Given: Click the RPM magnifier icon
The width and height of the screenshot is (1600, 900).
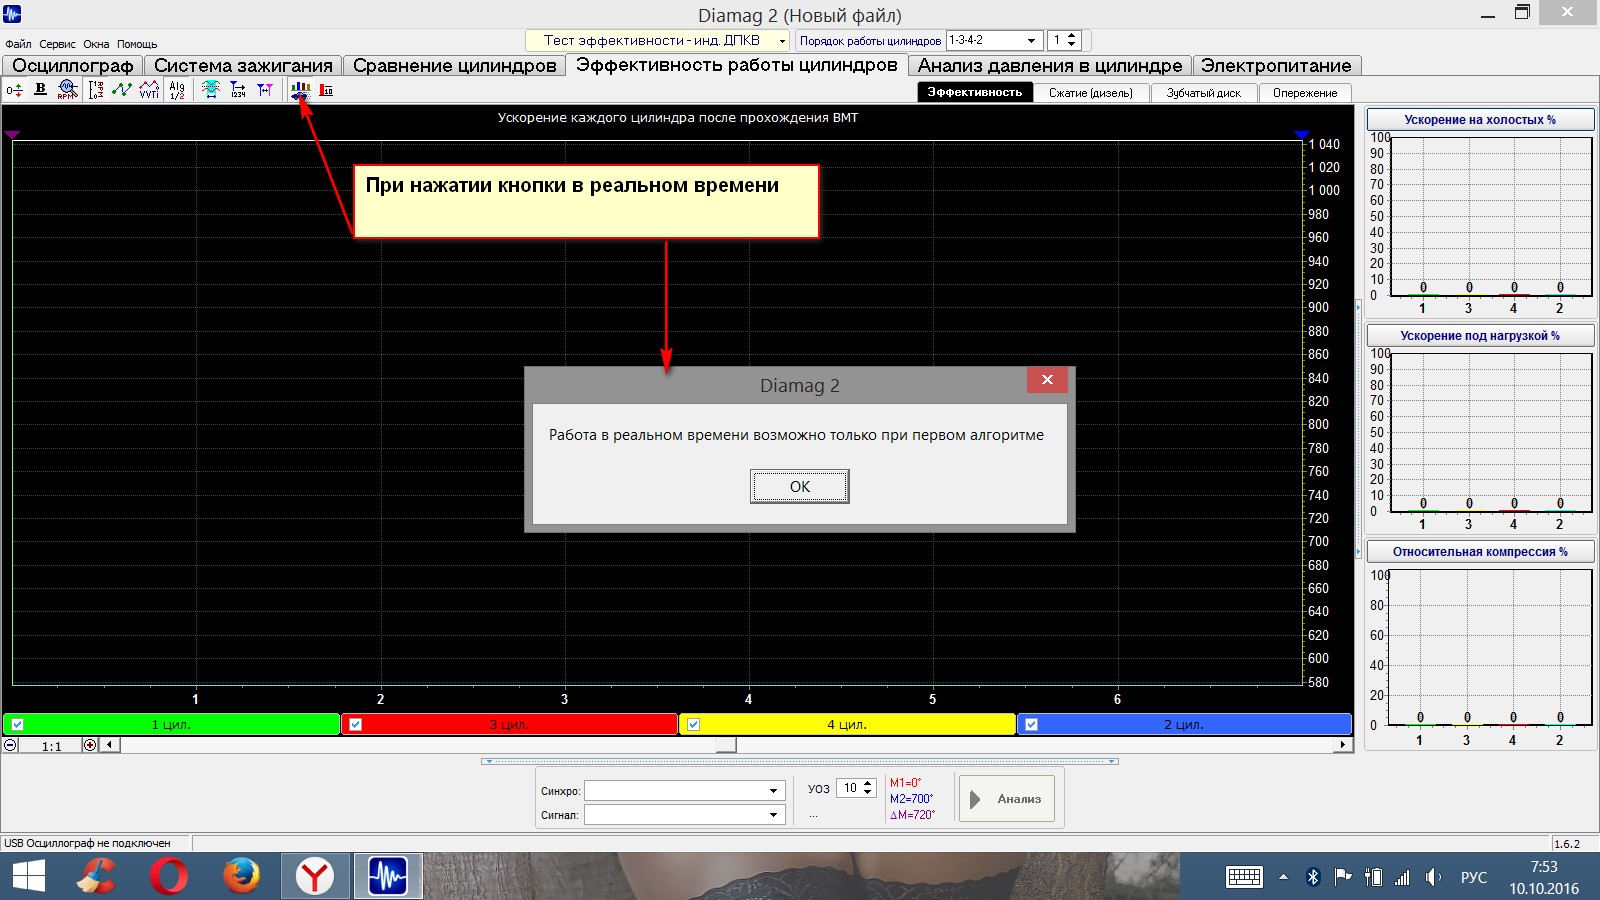Looking at the screenshot, I should tap(67, 90).
